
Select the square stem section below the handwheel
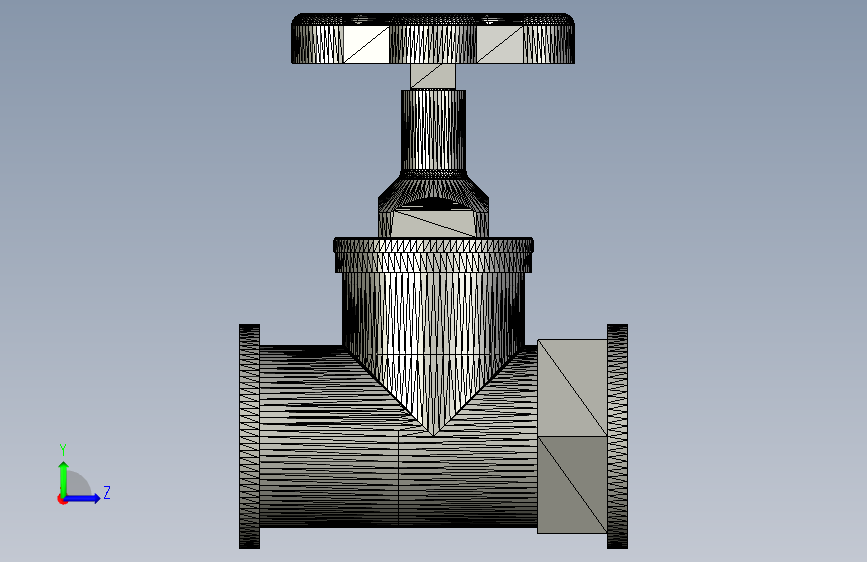(433, 76)
